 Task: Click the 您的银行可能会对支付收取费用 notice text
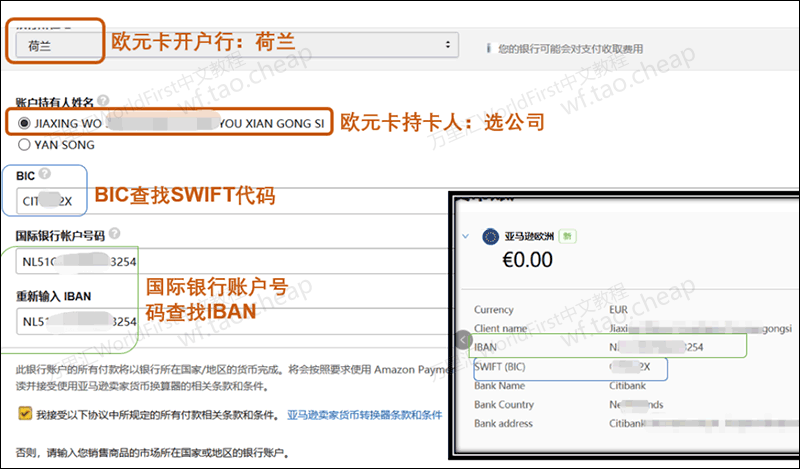(x=570, y=49)
